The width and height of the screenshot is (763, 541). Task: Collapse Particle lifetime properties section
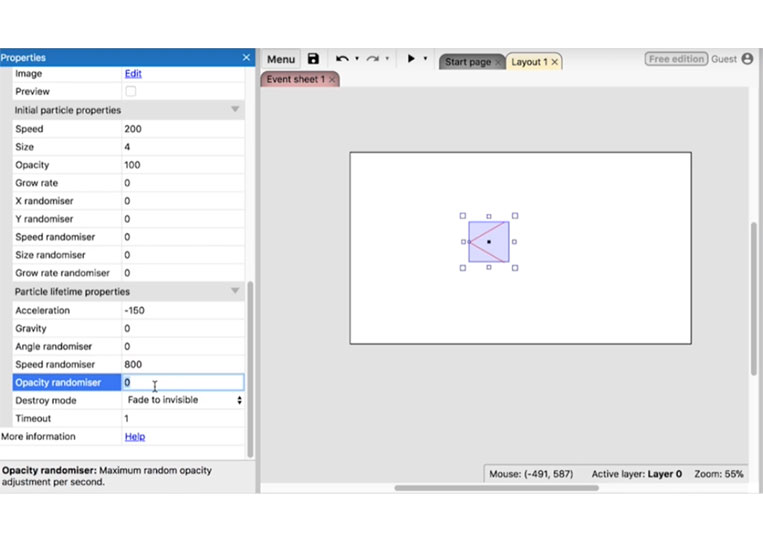(235, 291)
